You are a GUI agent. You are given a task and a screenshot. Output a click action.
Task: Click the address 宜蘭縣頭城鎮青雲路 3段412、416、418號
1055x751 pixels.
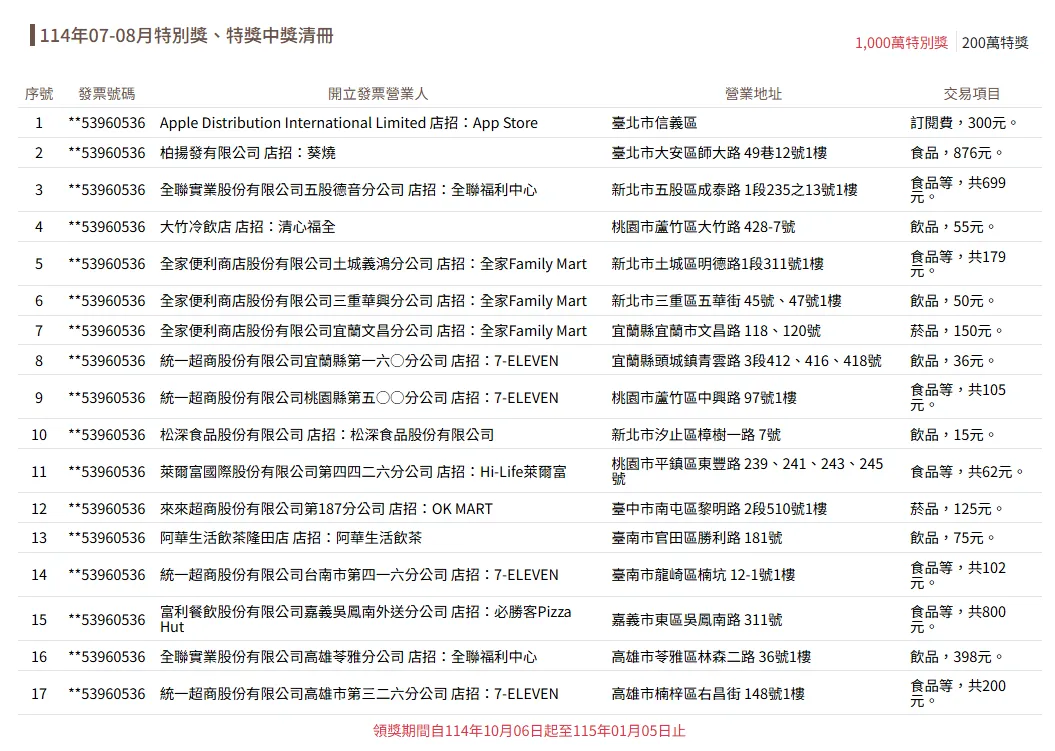click(746, 361)
